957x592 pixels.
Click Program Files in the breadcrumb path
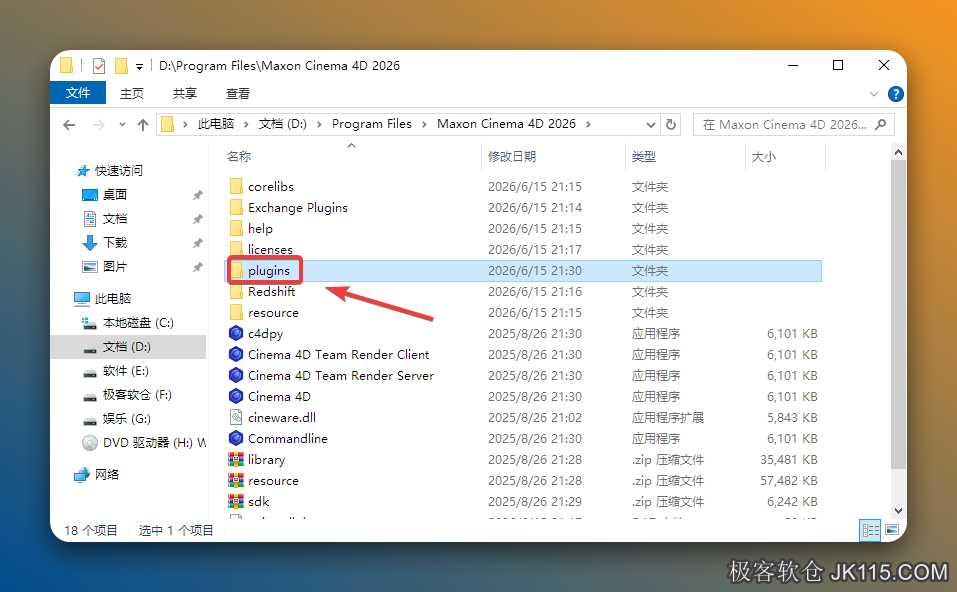[x=372, y=124]
